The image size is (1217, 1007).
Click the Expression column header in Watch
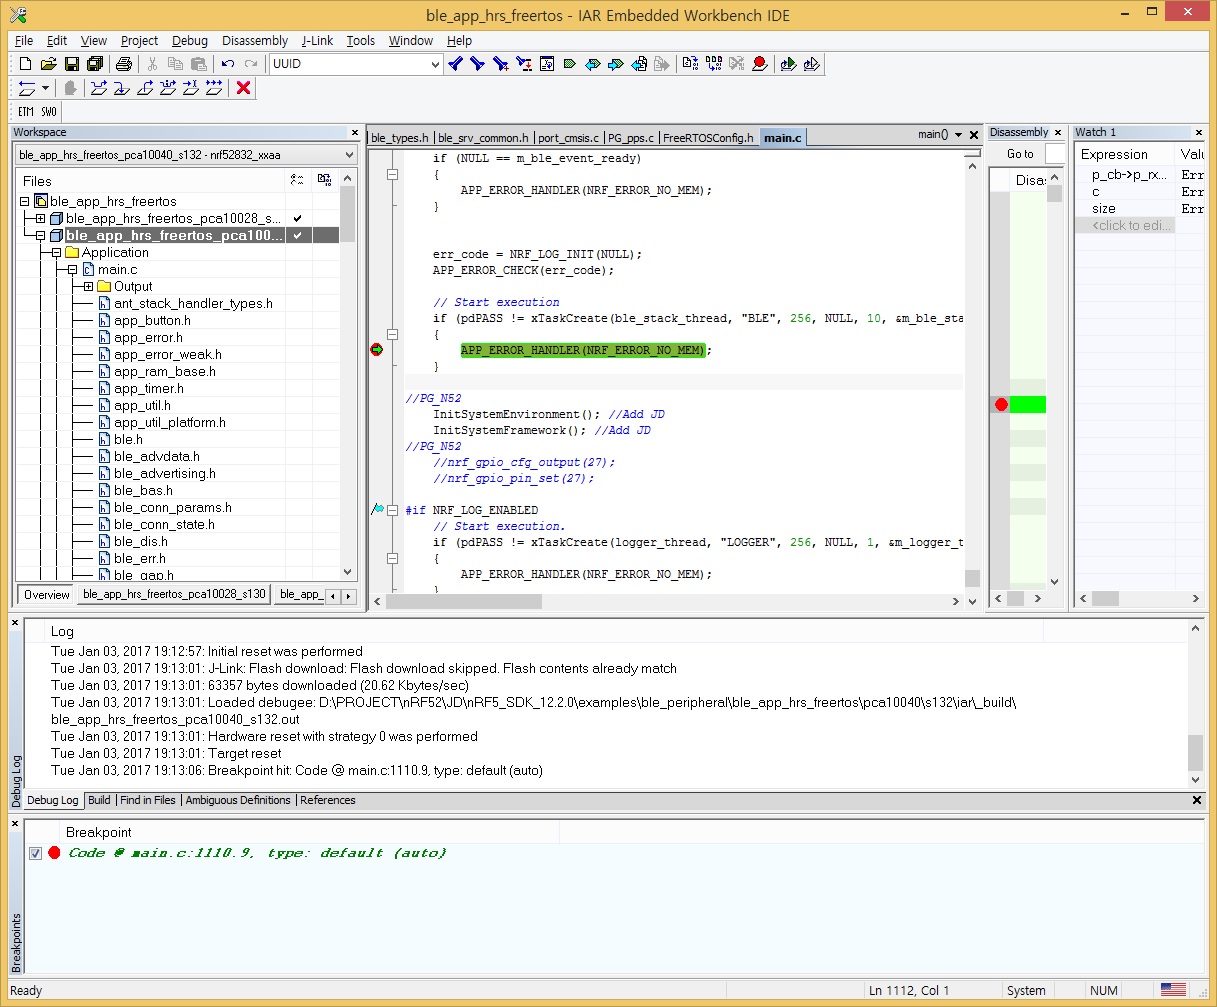coord(1114,154)
